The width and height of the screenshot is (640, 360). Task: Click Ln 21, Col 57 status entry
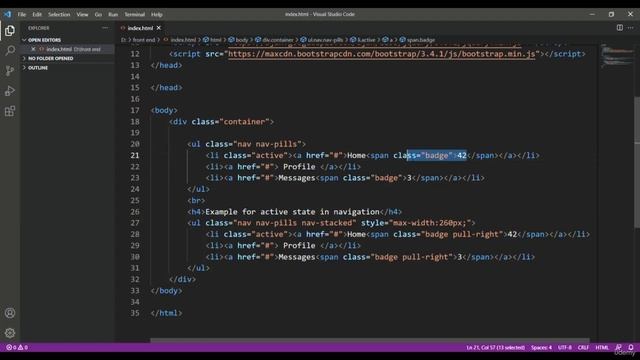coord(496,347)
